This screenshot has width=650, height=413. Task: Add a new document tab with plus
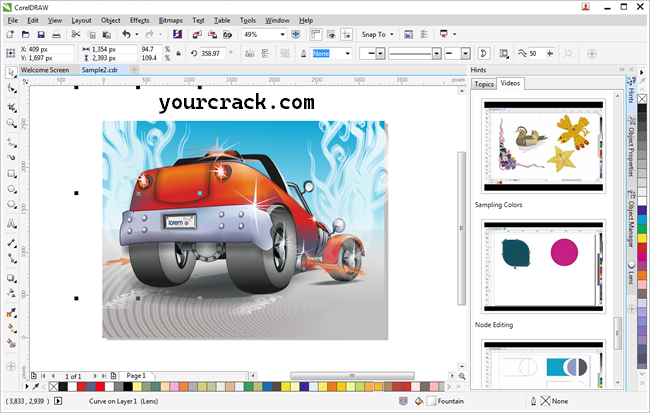point(134,70)
